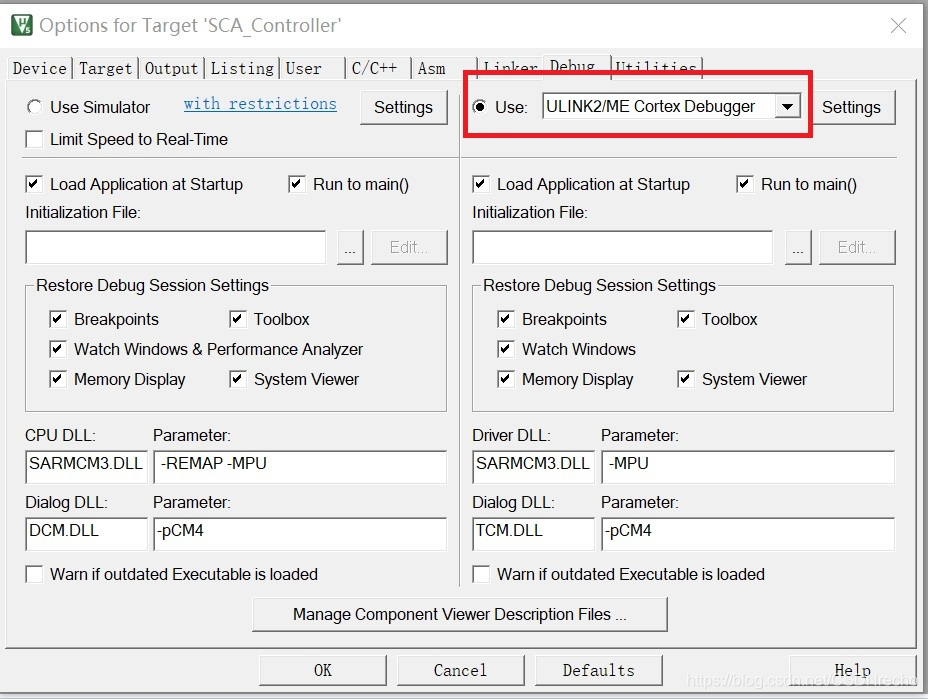Click debugger Dialog DLL parameter -pCM4

tap(748, 533)
